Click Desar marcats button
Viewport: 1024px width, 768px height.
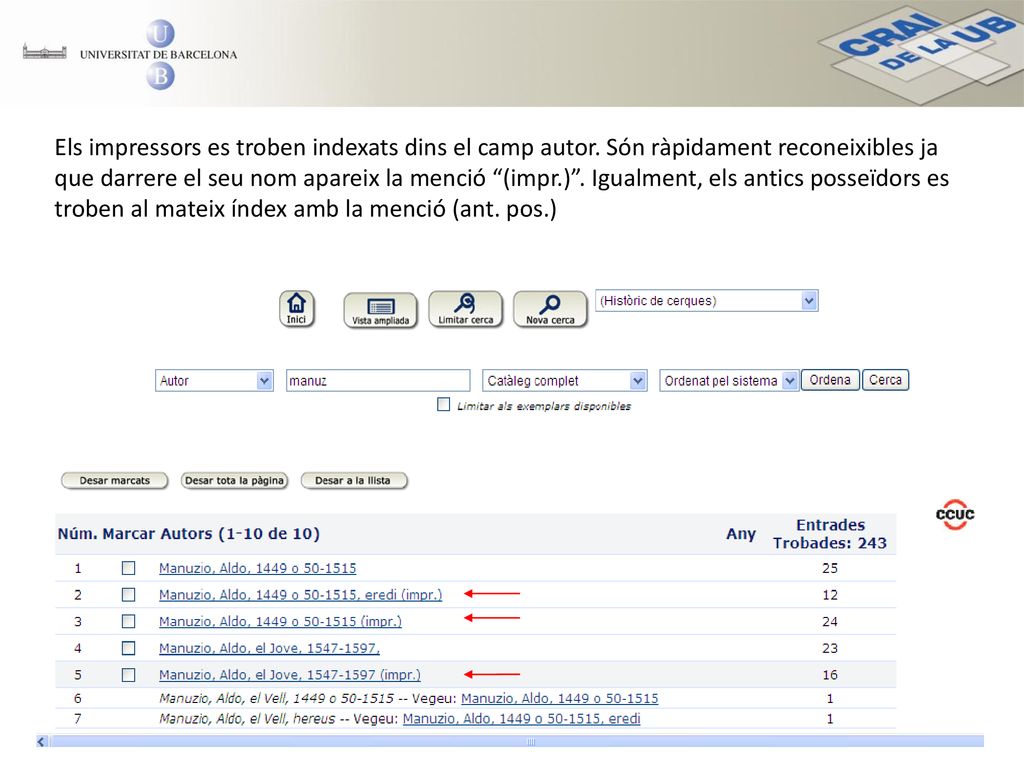coord(115,481)
